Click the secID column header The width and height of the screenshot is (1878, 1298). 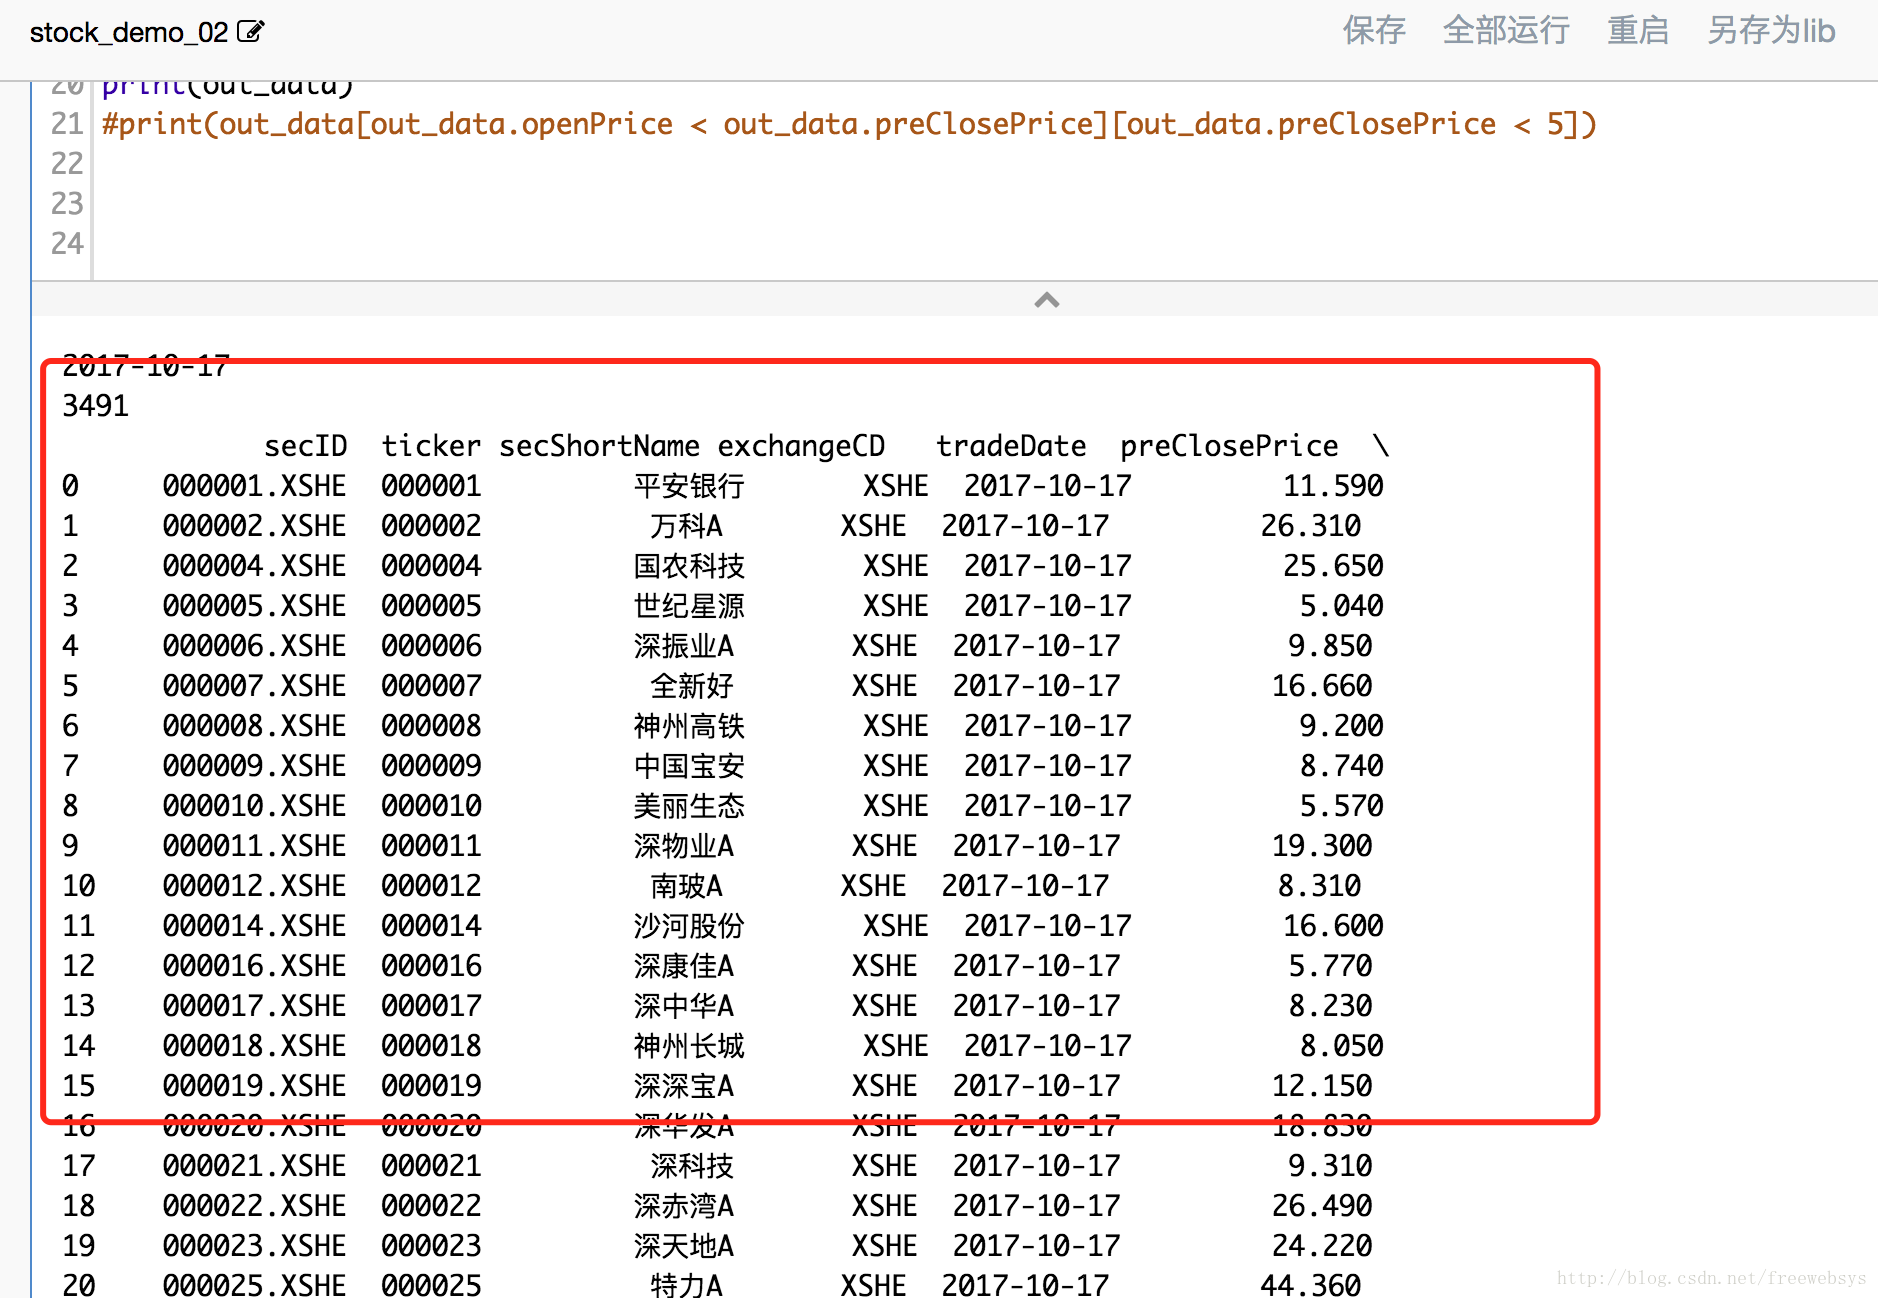(x=305, y=446)
